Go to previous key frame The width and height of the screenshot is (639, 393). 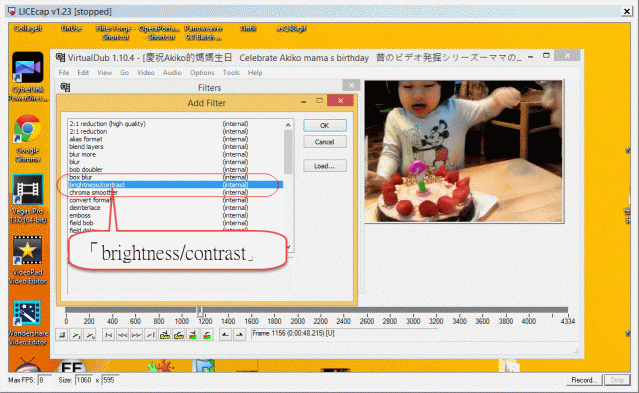[165, 335]
